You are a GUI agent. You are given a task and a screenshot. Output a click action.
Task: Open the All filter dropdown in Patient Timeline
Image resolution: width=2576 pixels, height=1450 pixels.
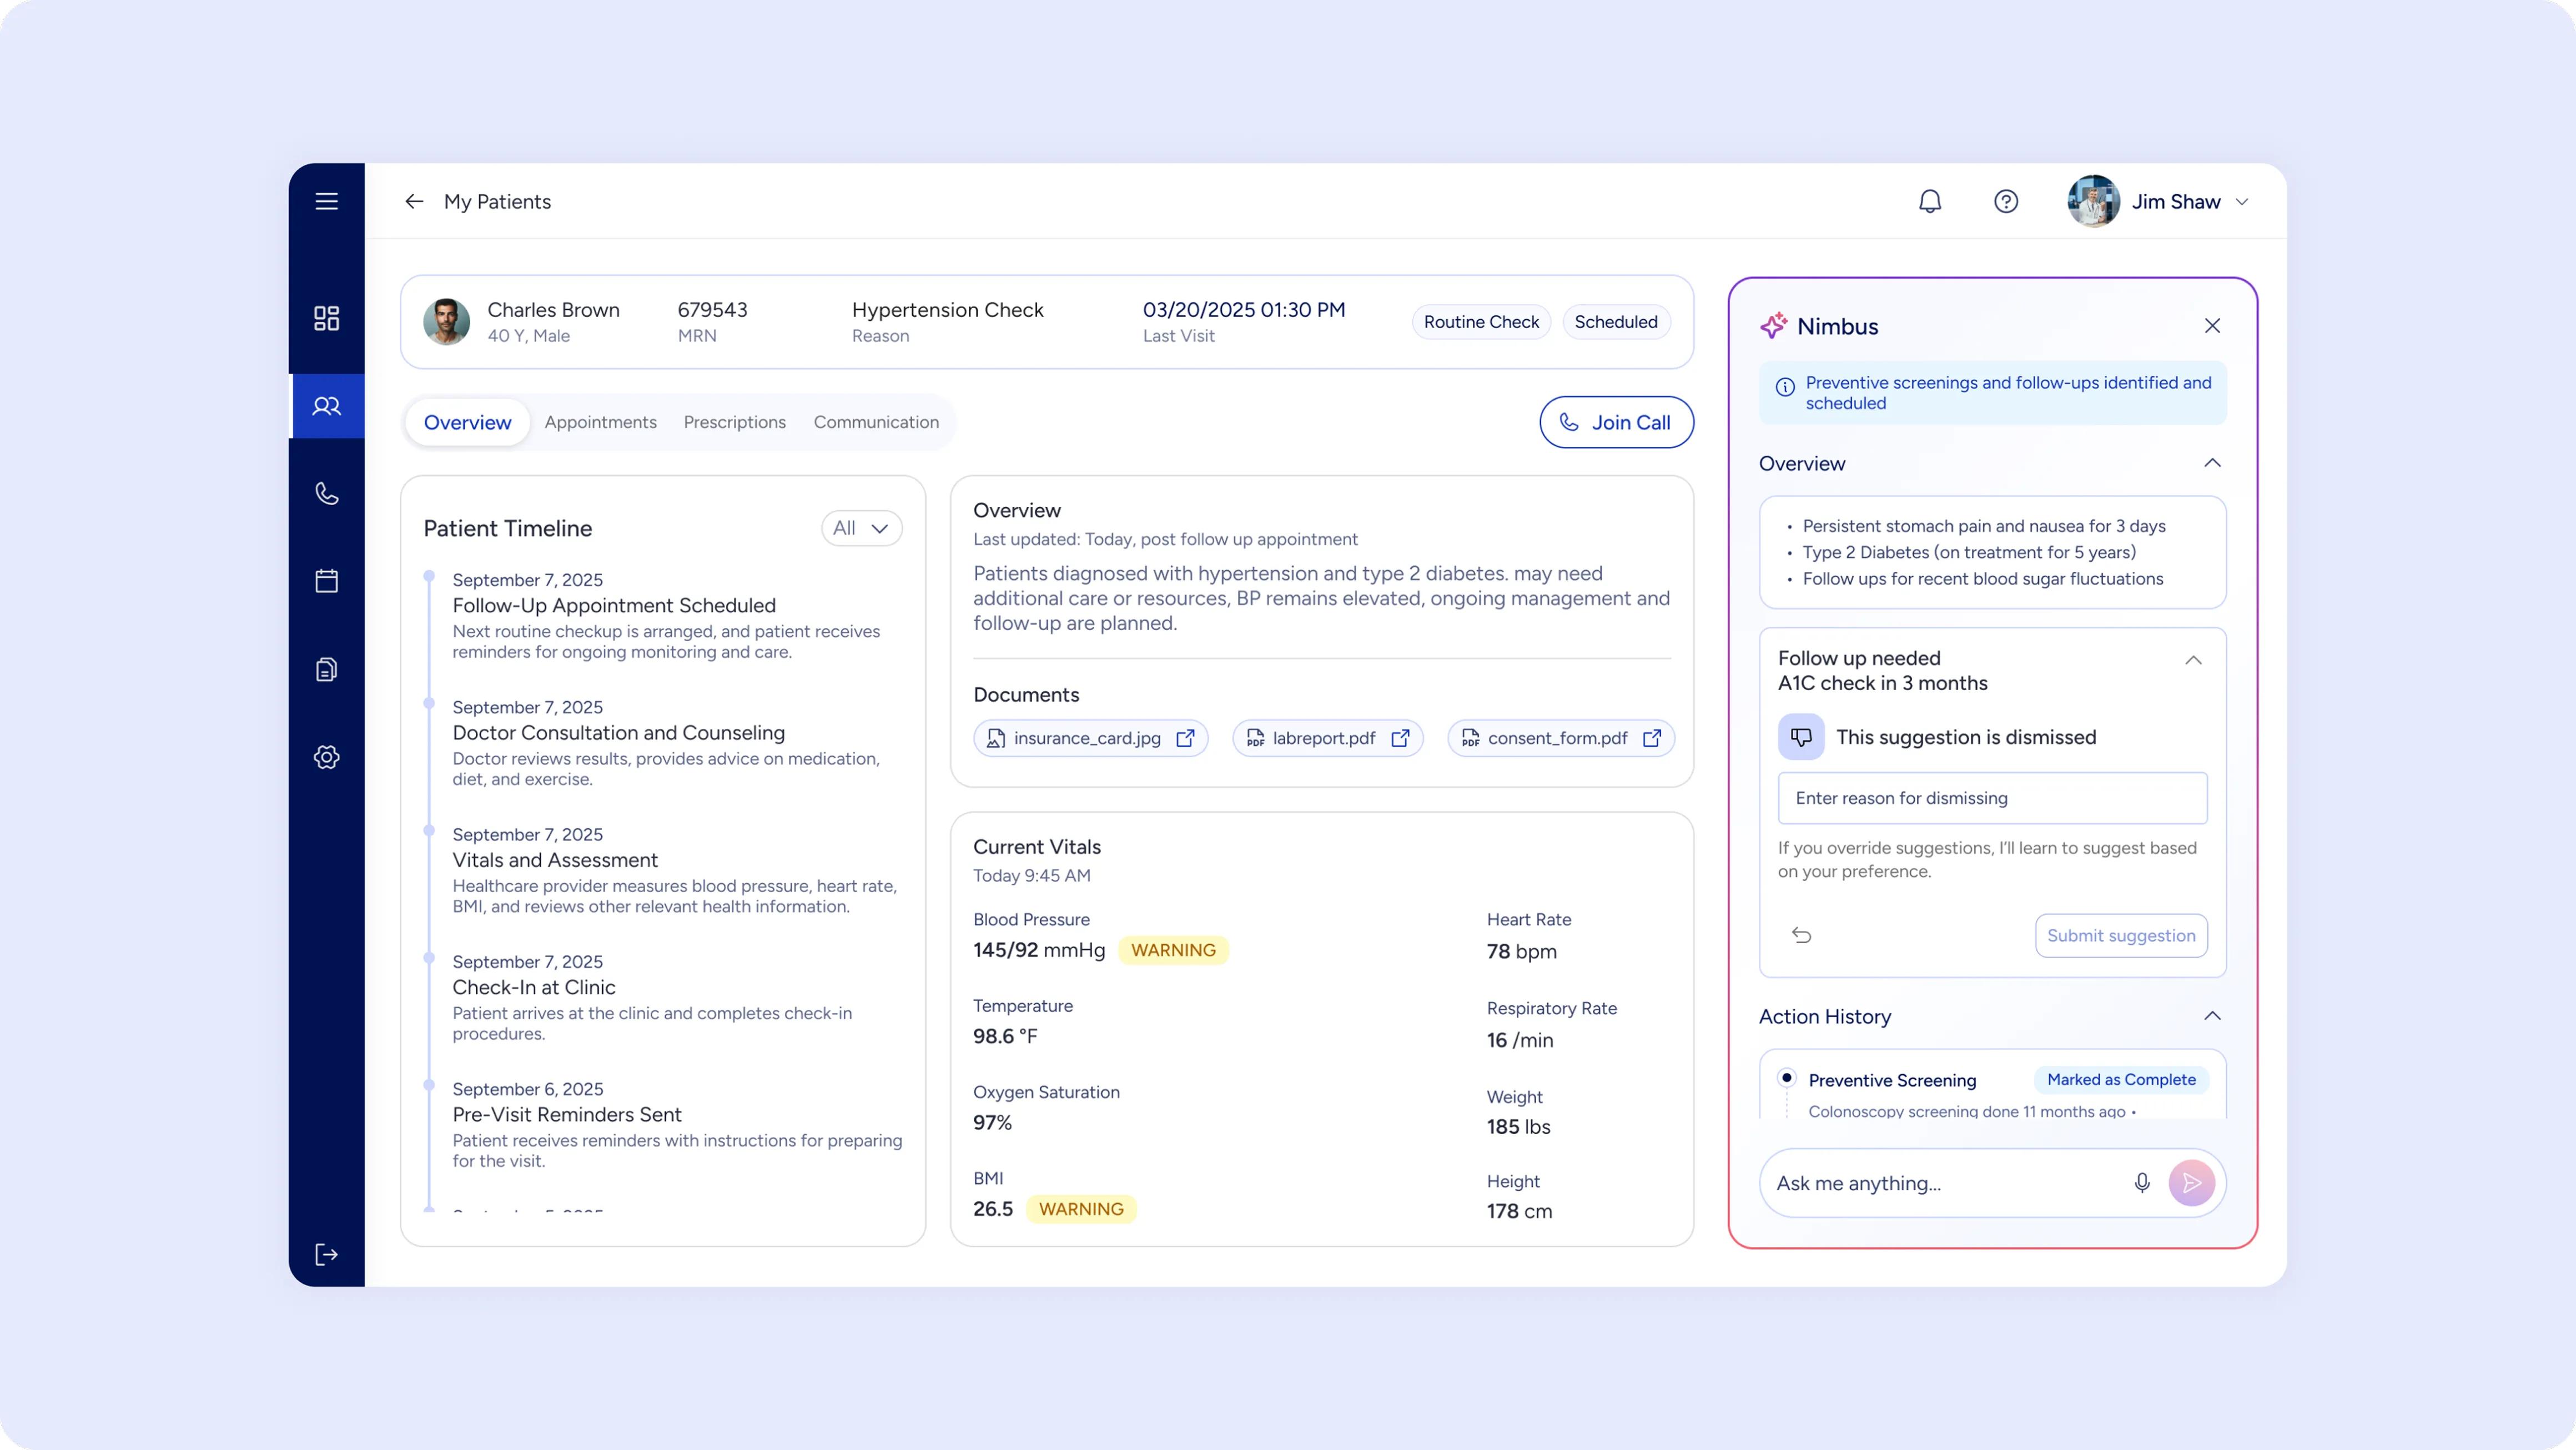[861, 528]
